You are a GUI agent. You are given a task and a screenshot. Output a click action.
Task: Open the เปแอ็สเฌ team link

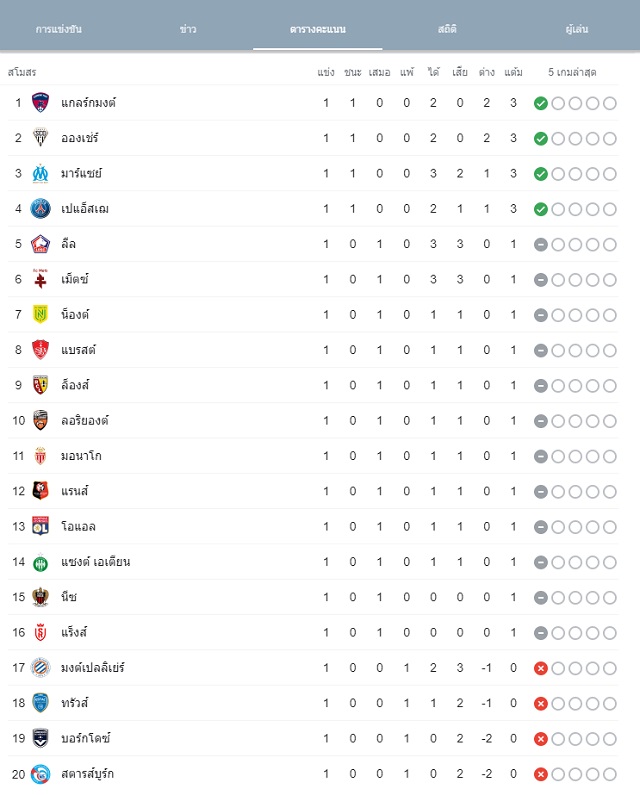click(x=85, y=208)
